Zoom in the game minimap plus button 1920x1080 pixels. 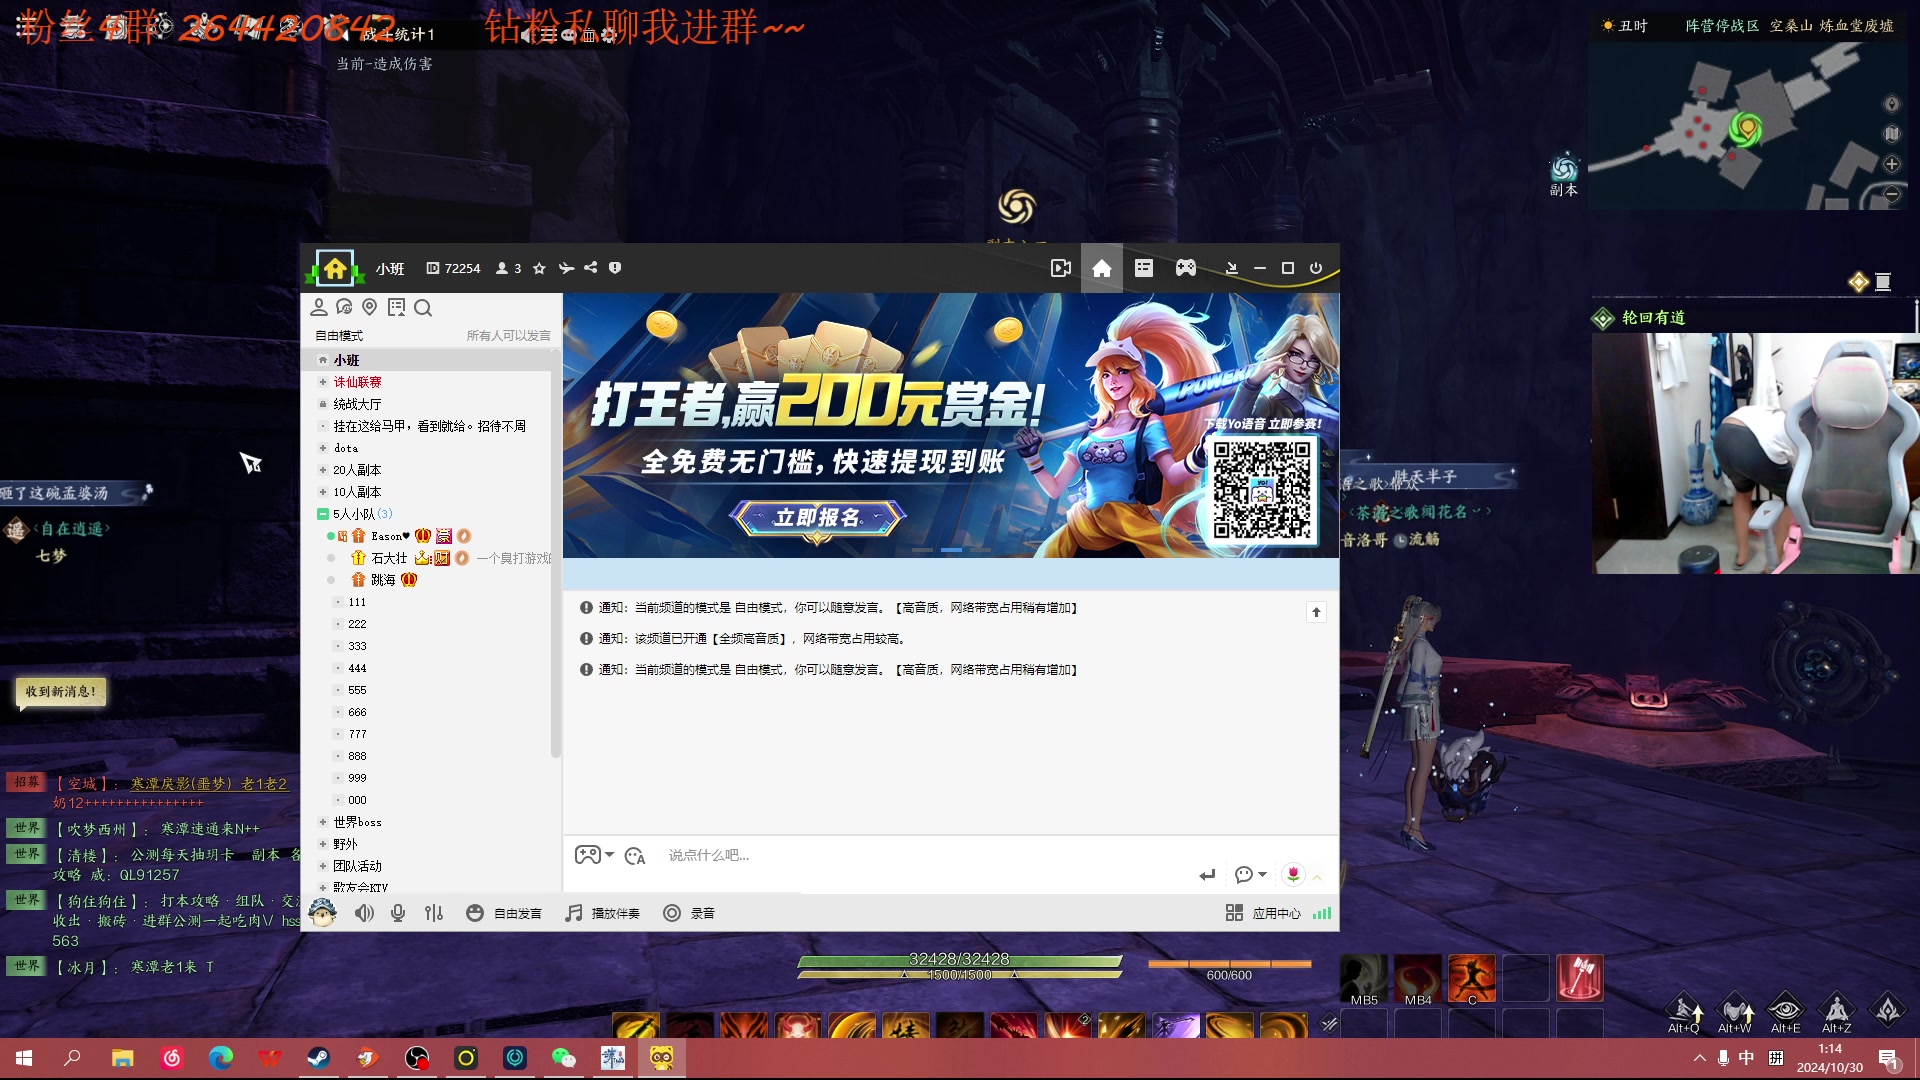pos(1892,164)
